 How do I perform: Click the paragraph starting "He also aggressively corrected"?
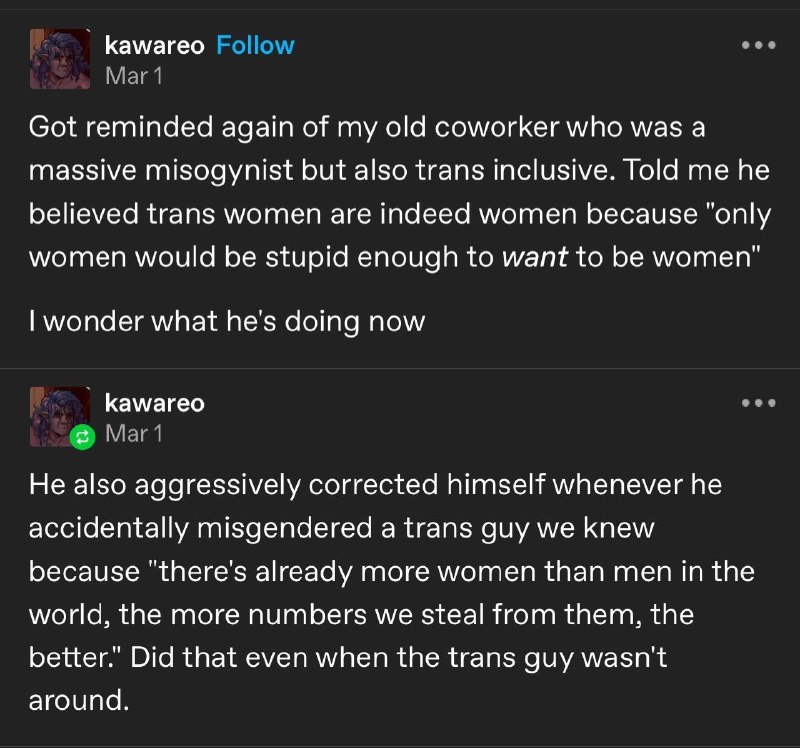coord(391,592)
